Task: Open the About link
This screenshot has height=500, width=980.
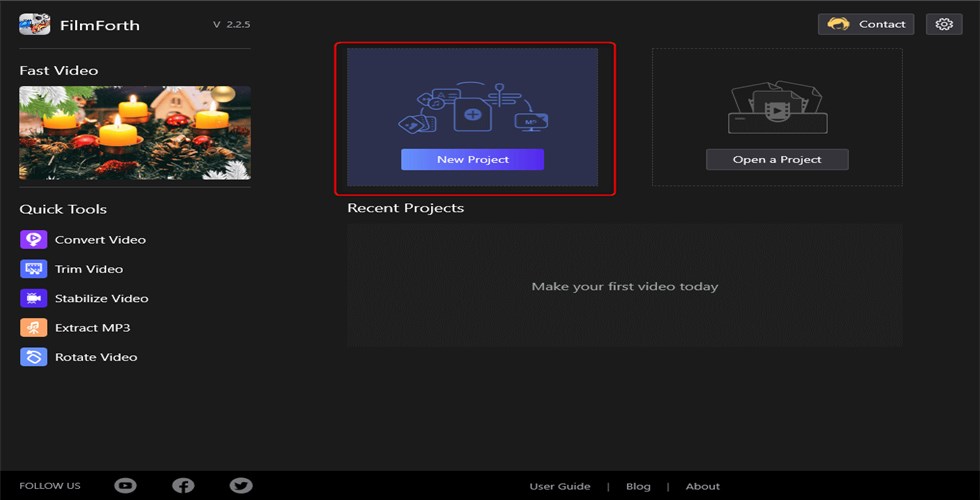Action: click(703, 486)
